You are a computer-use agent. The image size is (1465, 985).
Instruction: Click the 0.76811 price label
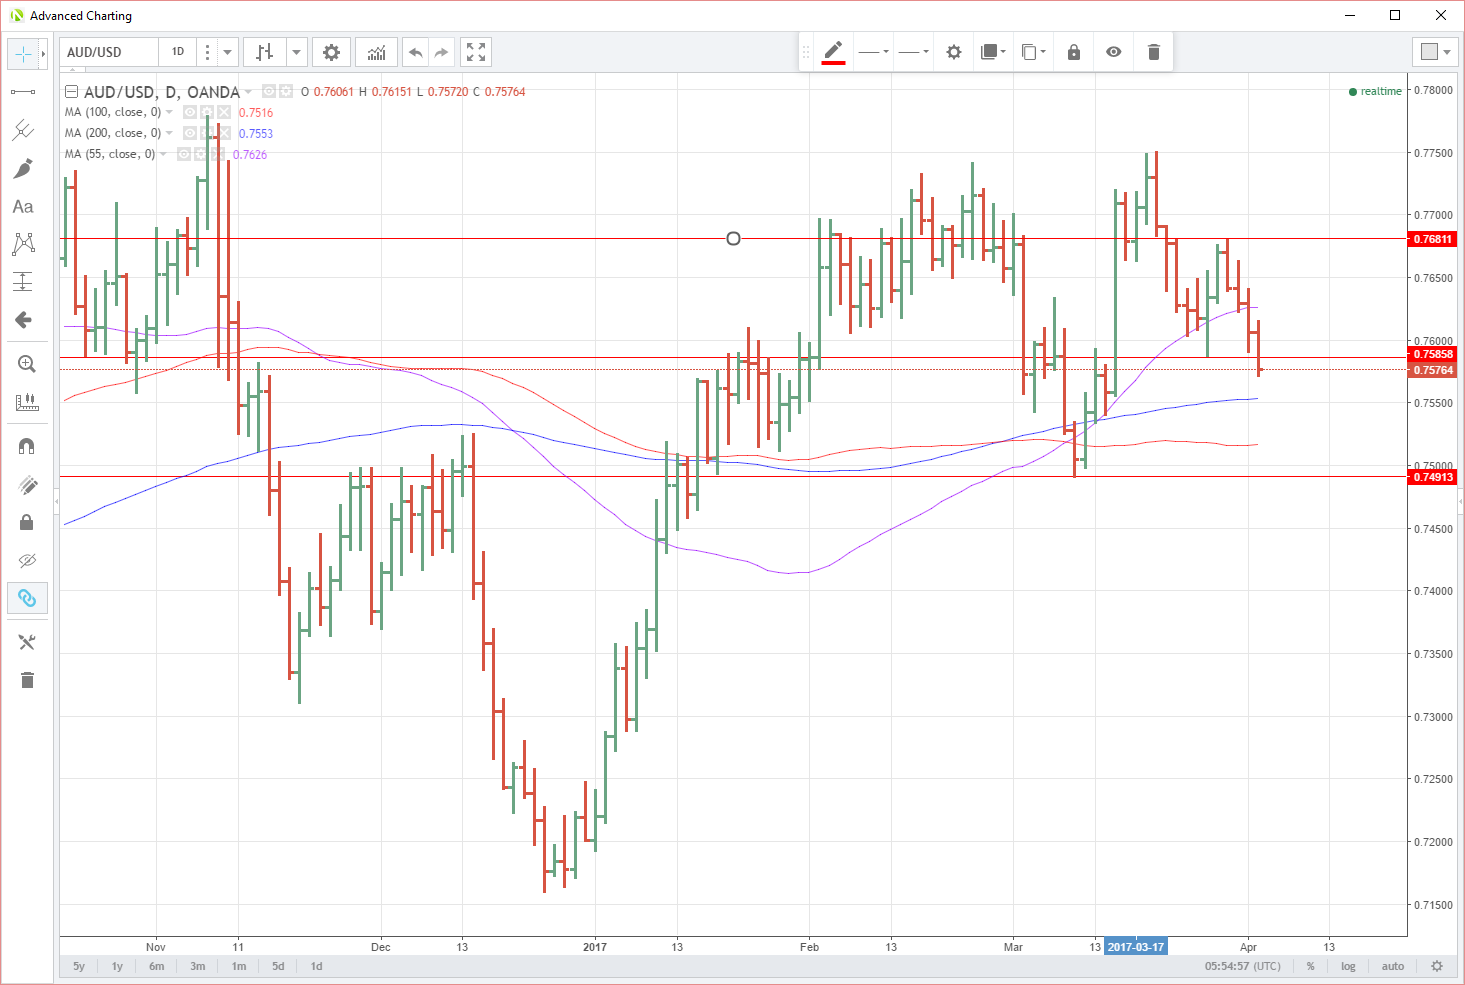click(x=1433, y=239)
